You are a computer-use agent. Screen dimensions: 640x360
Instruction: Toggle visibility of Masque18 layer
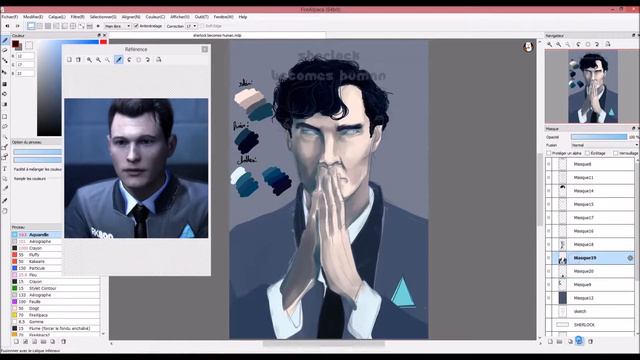tap(549, 244)
